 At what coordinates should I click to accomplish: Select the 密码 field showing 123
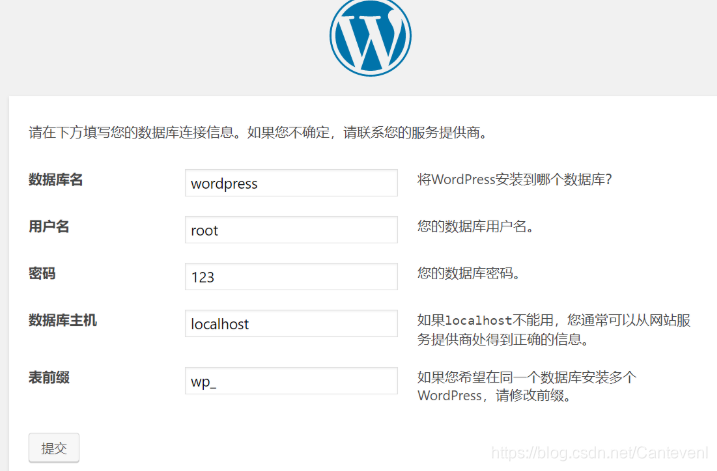tap(291, 277)
